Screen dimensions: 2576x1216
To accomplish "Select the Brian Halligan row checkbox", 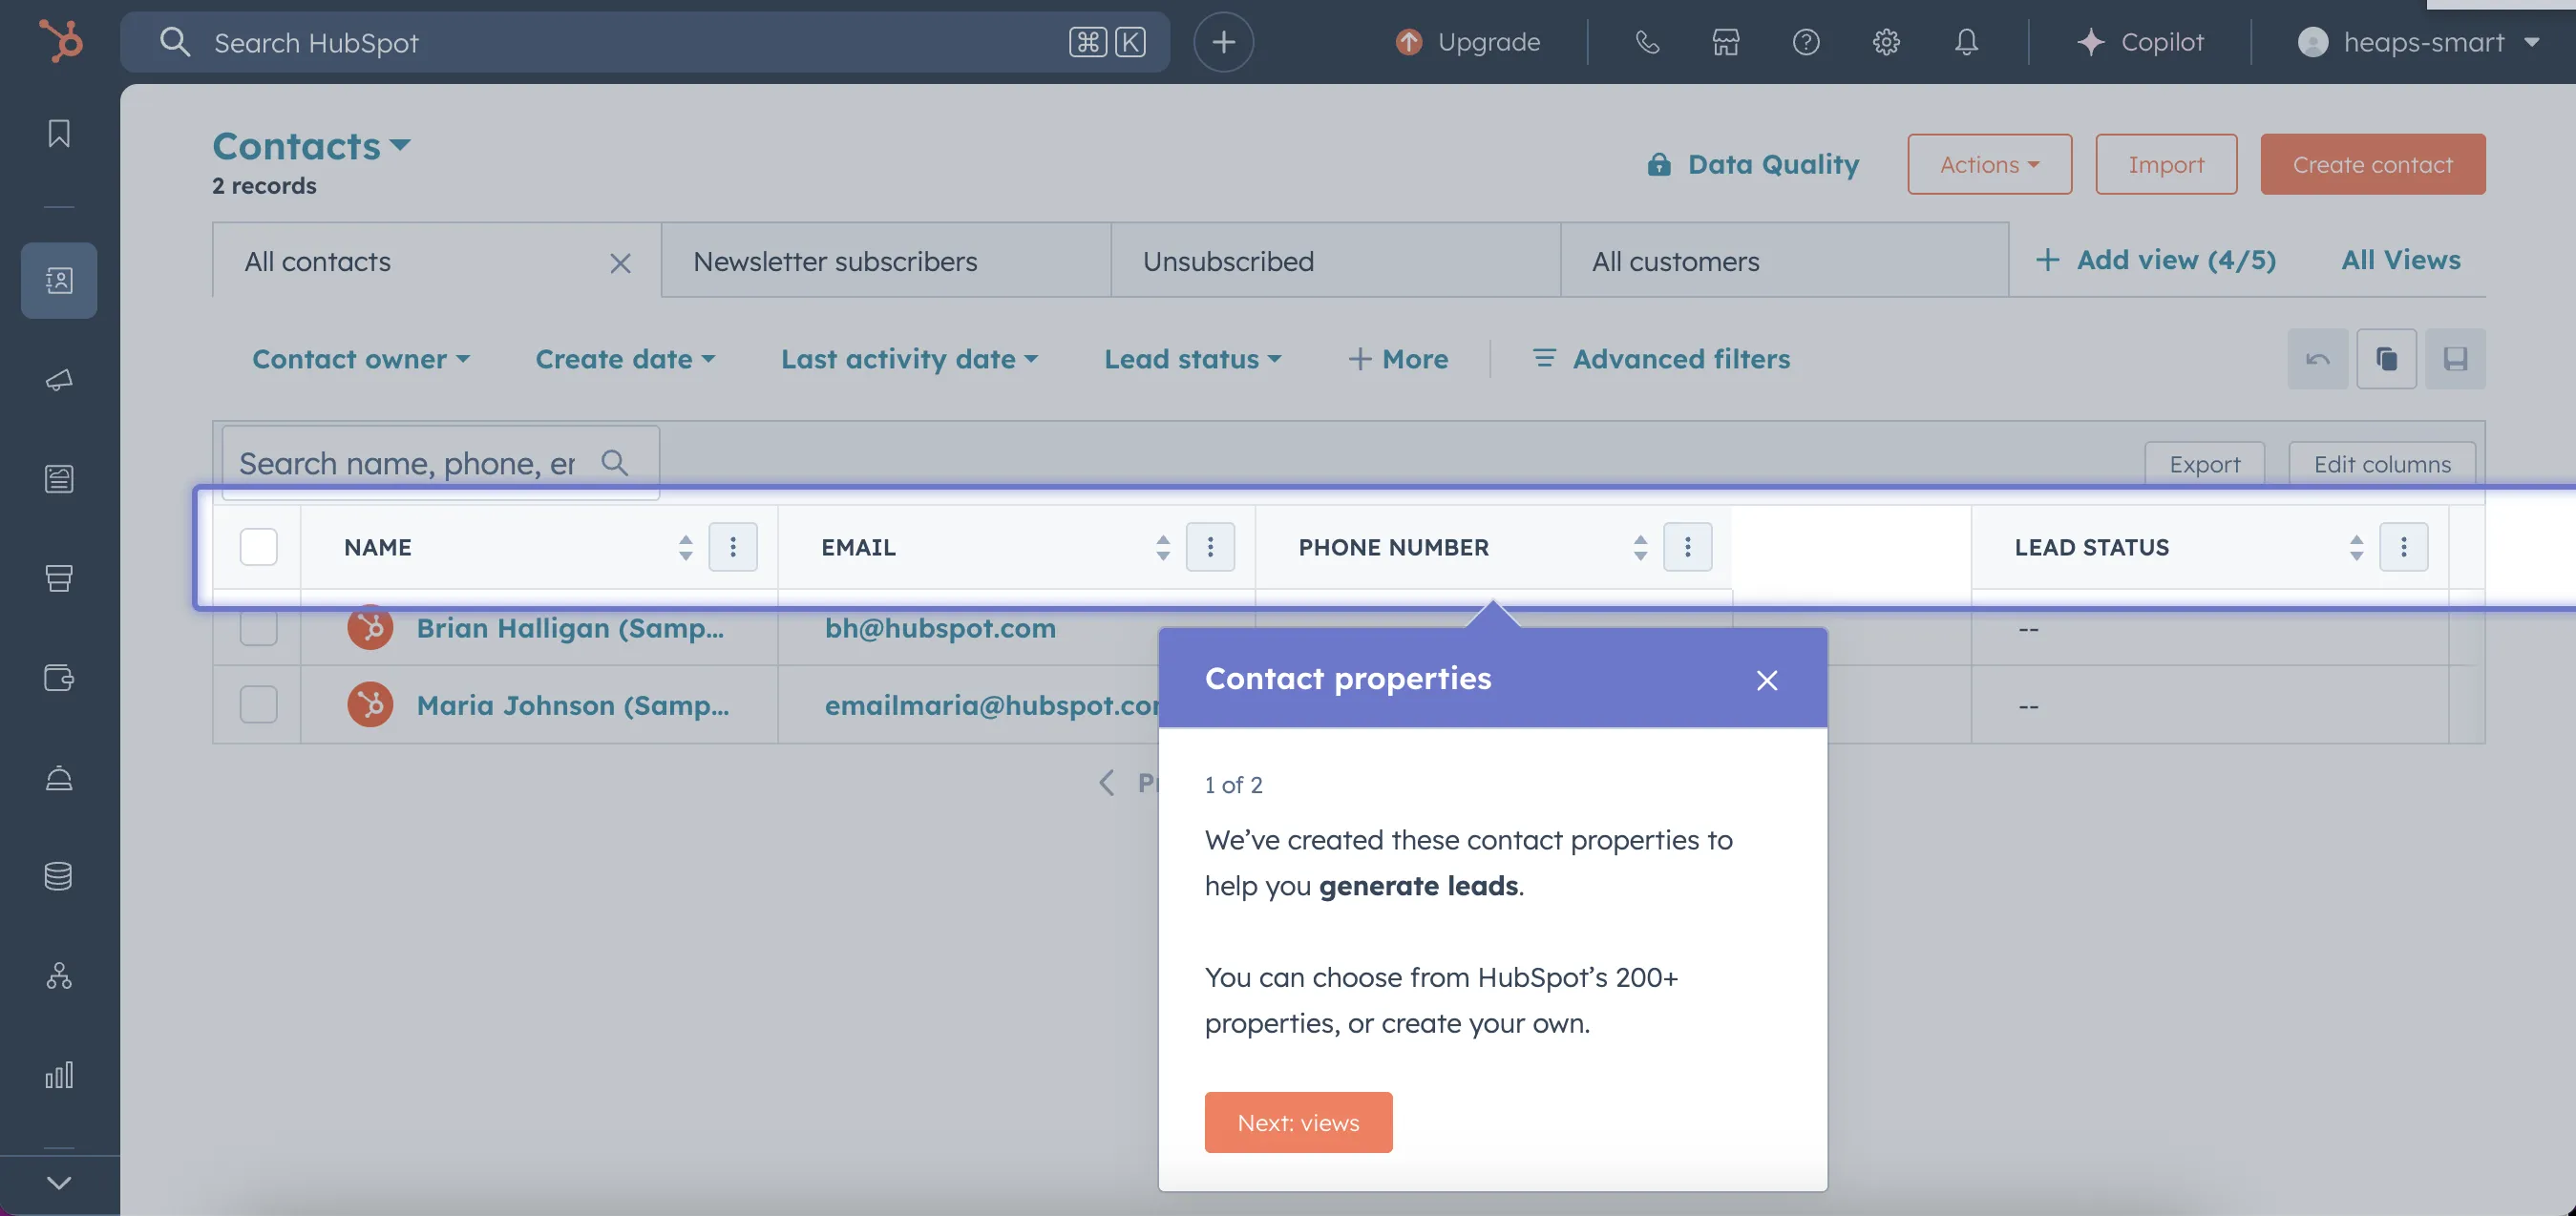I will click(258, 627).
